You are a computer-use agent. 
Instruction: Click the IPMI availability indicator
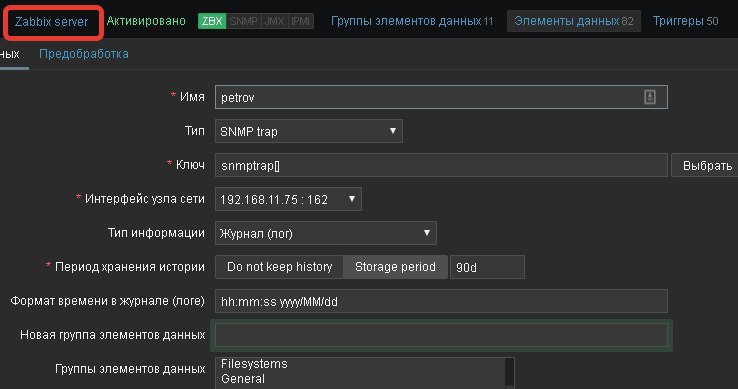(x=300, y=21)
